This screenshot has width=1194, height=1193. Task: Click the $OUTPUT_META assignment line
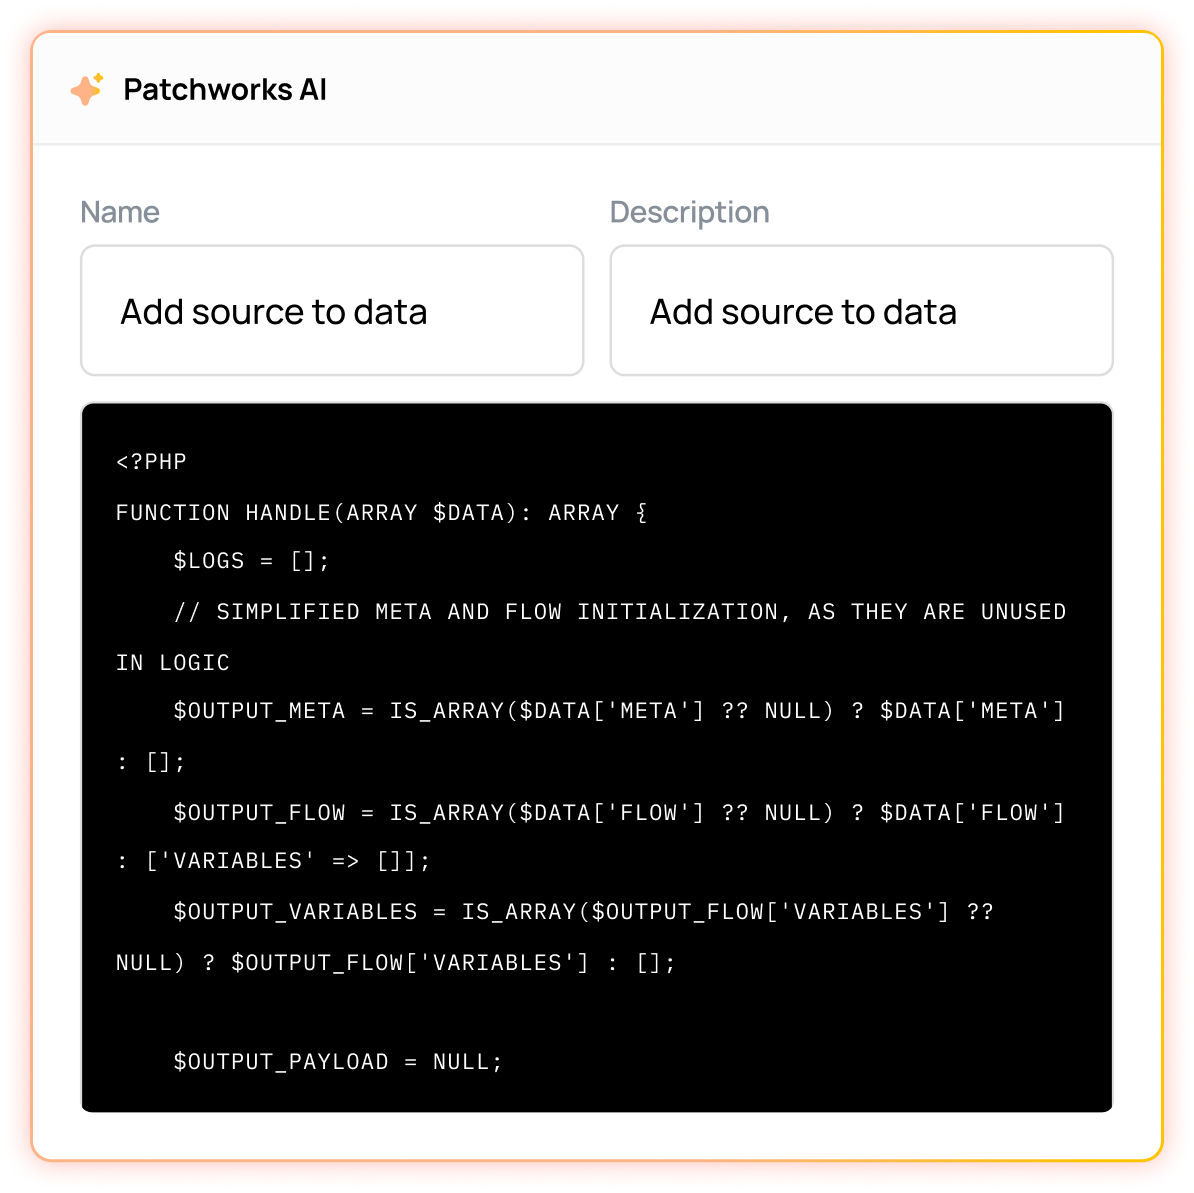(x=619, y=711)
